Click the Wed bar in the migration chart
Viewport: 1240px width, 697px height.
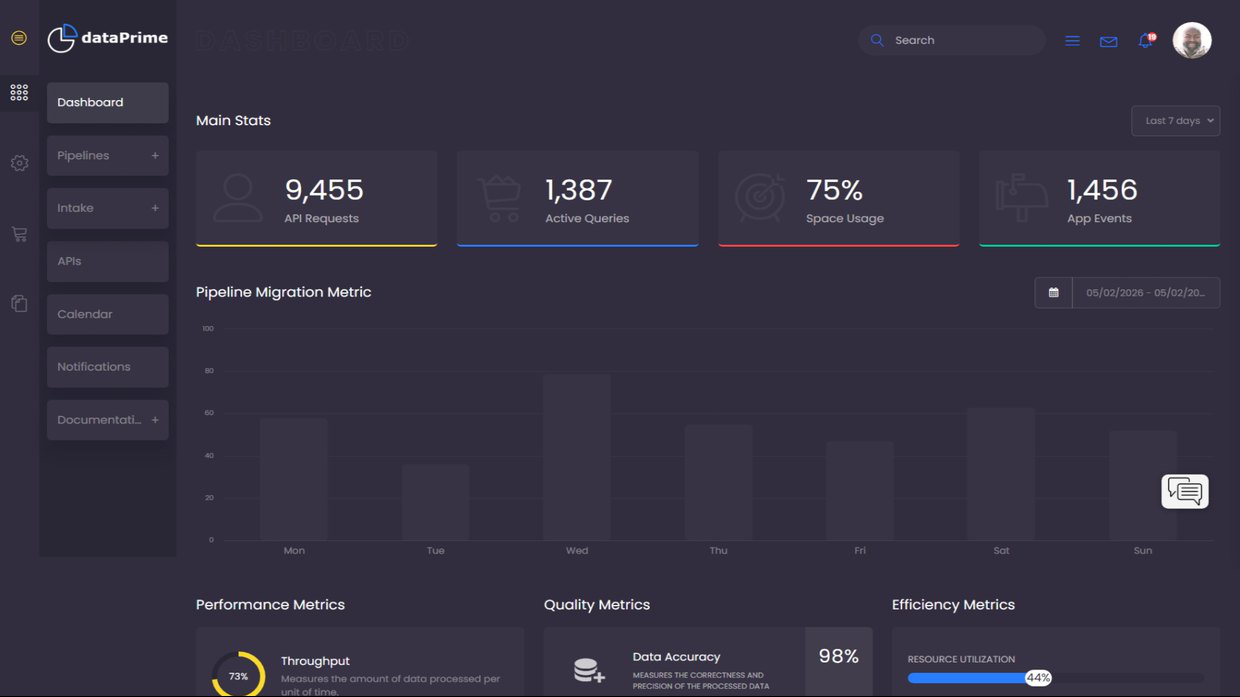pos(577,457)
